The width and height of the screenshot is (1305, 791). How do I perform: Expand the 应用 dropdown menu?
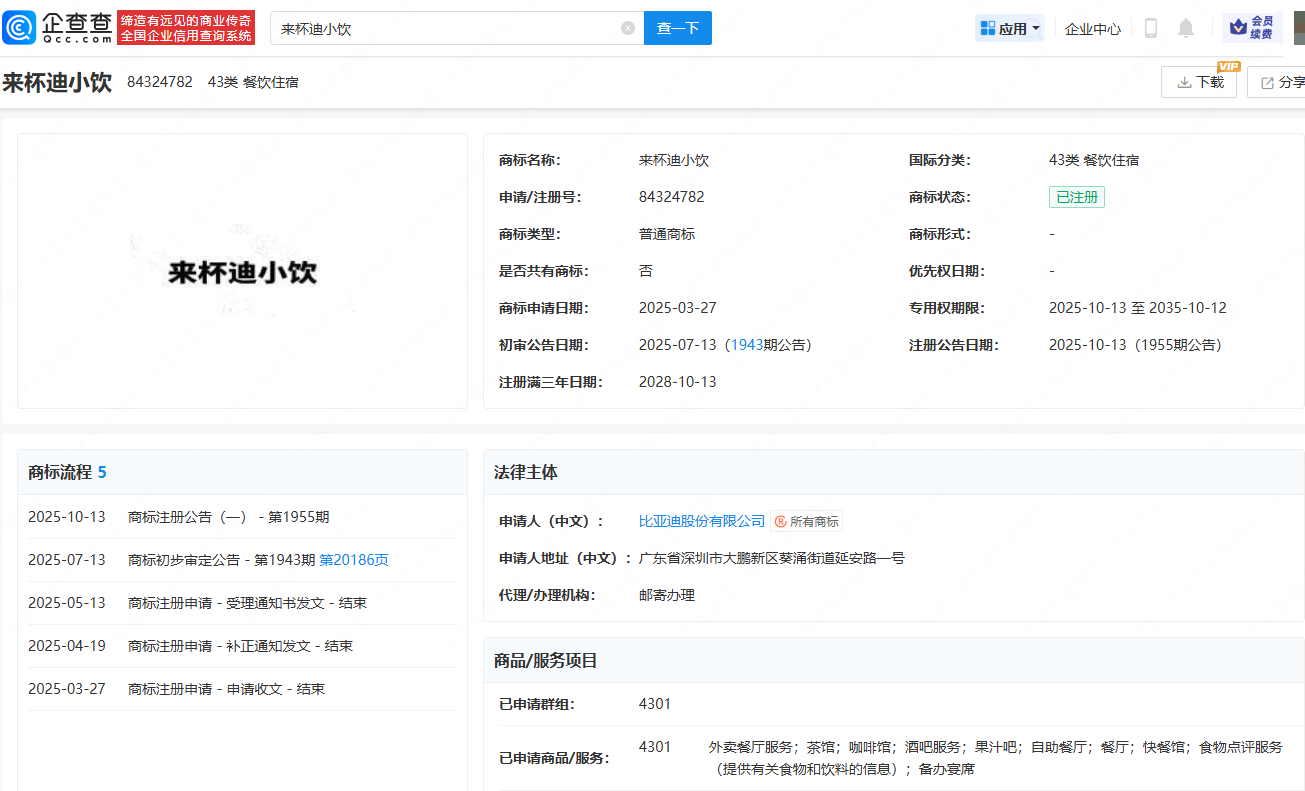click(x=1010, y=29)
